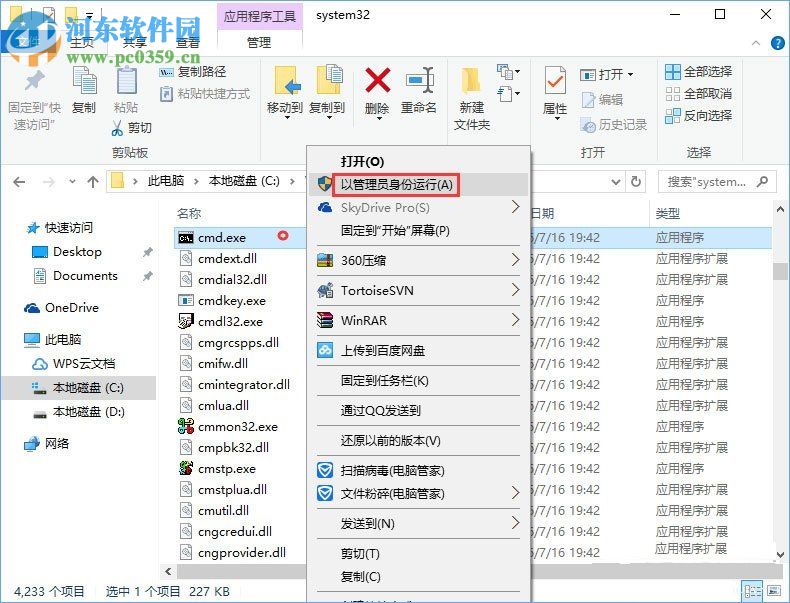Image resolution: width=790 pixels, height=603 pixels.
Task: Expand the Open (打开) button dropdown arrow
Action: coord(630,75)
